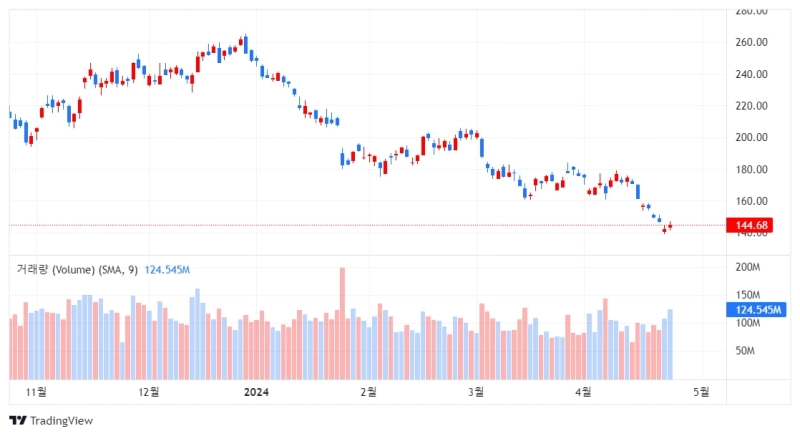Select the 12월 time axis label
Viewport: 800px width, 436px height.
point(149,392)
